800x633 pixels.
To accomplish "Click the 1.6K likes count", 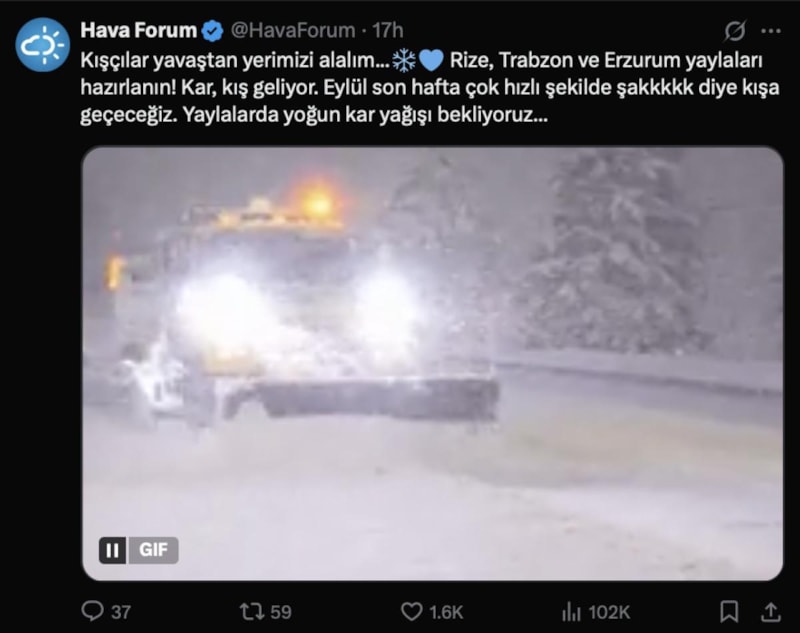I will (x=446, y=612).
